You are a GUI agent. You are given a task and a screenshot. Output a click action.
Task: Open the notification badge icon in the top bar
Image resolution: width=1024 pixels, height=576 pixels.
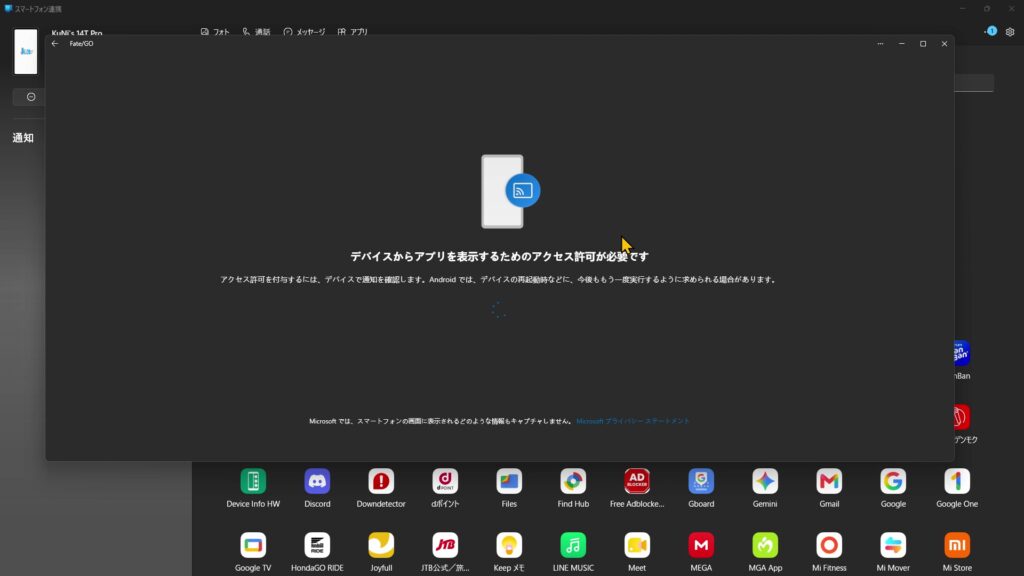[991, 31]
